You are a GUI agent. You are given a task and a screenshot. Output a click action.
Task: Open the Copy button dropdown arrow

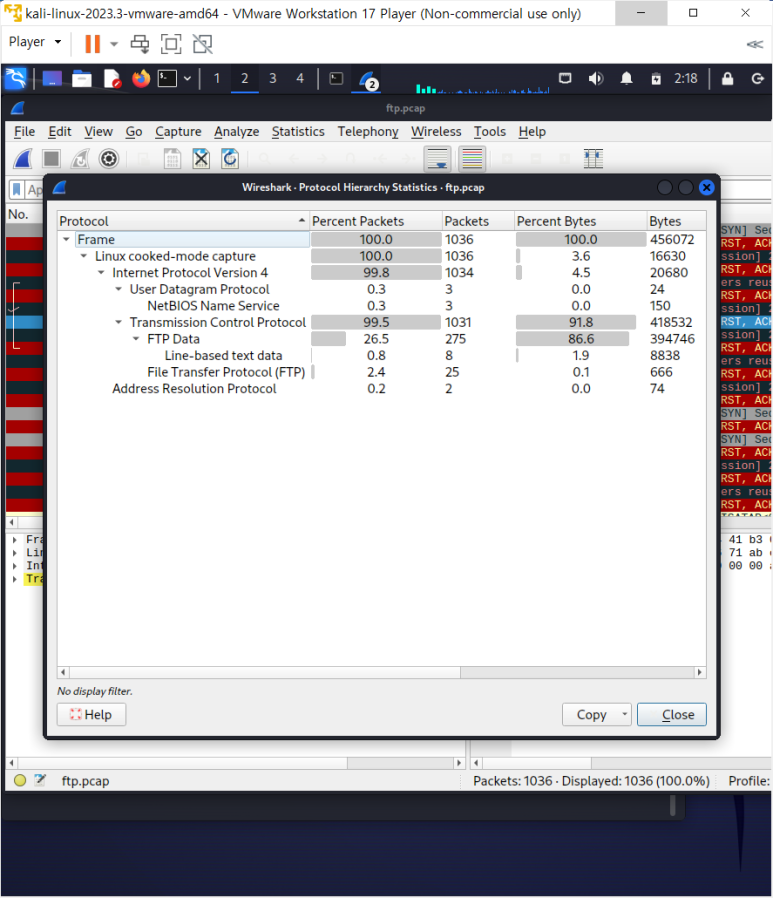click(624, 714)
